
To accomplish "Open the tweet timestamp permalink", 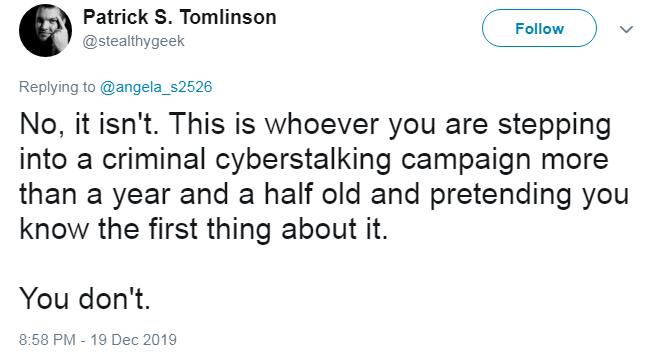I will pyautogui.click(x=98, y=340).
